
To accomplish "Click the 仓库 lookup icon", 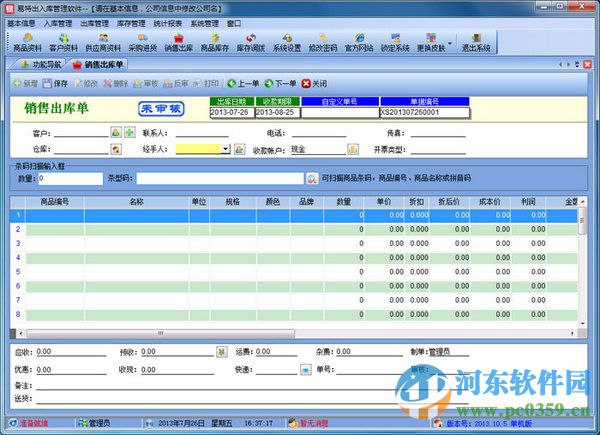I will 116,149.
